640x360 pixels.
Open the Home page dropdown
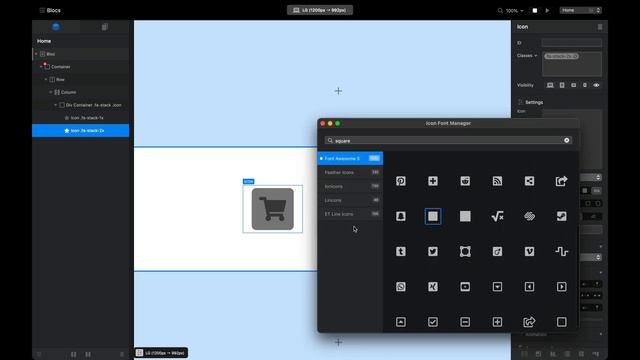(580, 10)
